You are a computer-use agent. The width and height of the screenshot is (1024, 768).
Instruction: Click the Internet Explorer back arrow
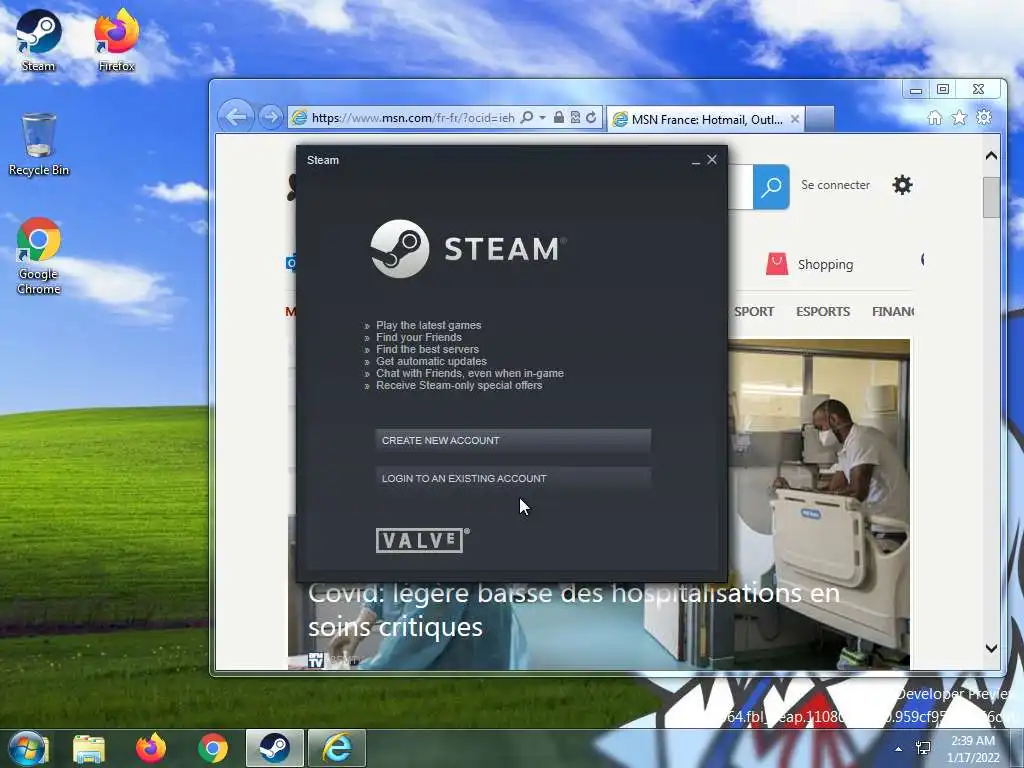236,117
